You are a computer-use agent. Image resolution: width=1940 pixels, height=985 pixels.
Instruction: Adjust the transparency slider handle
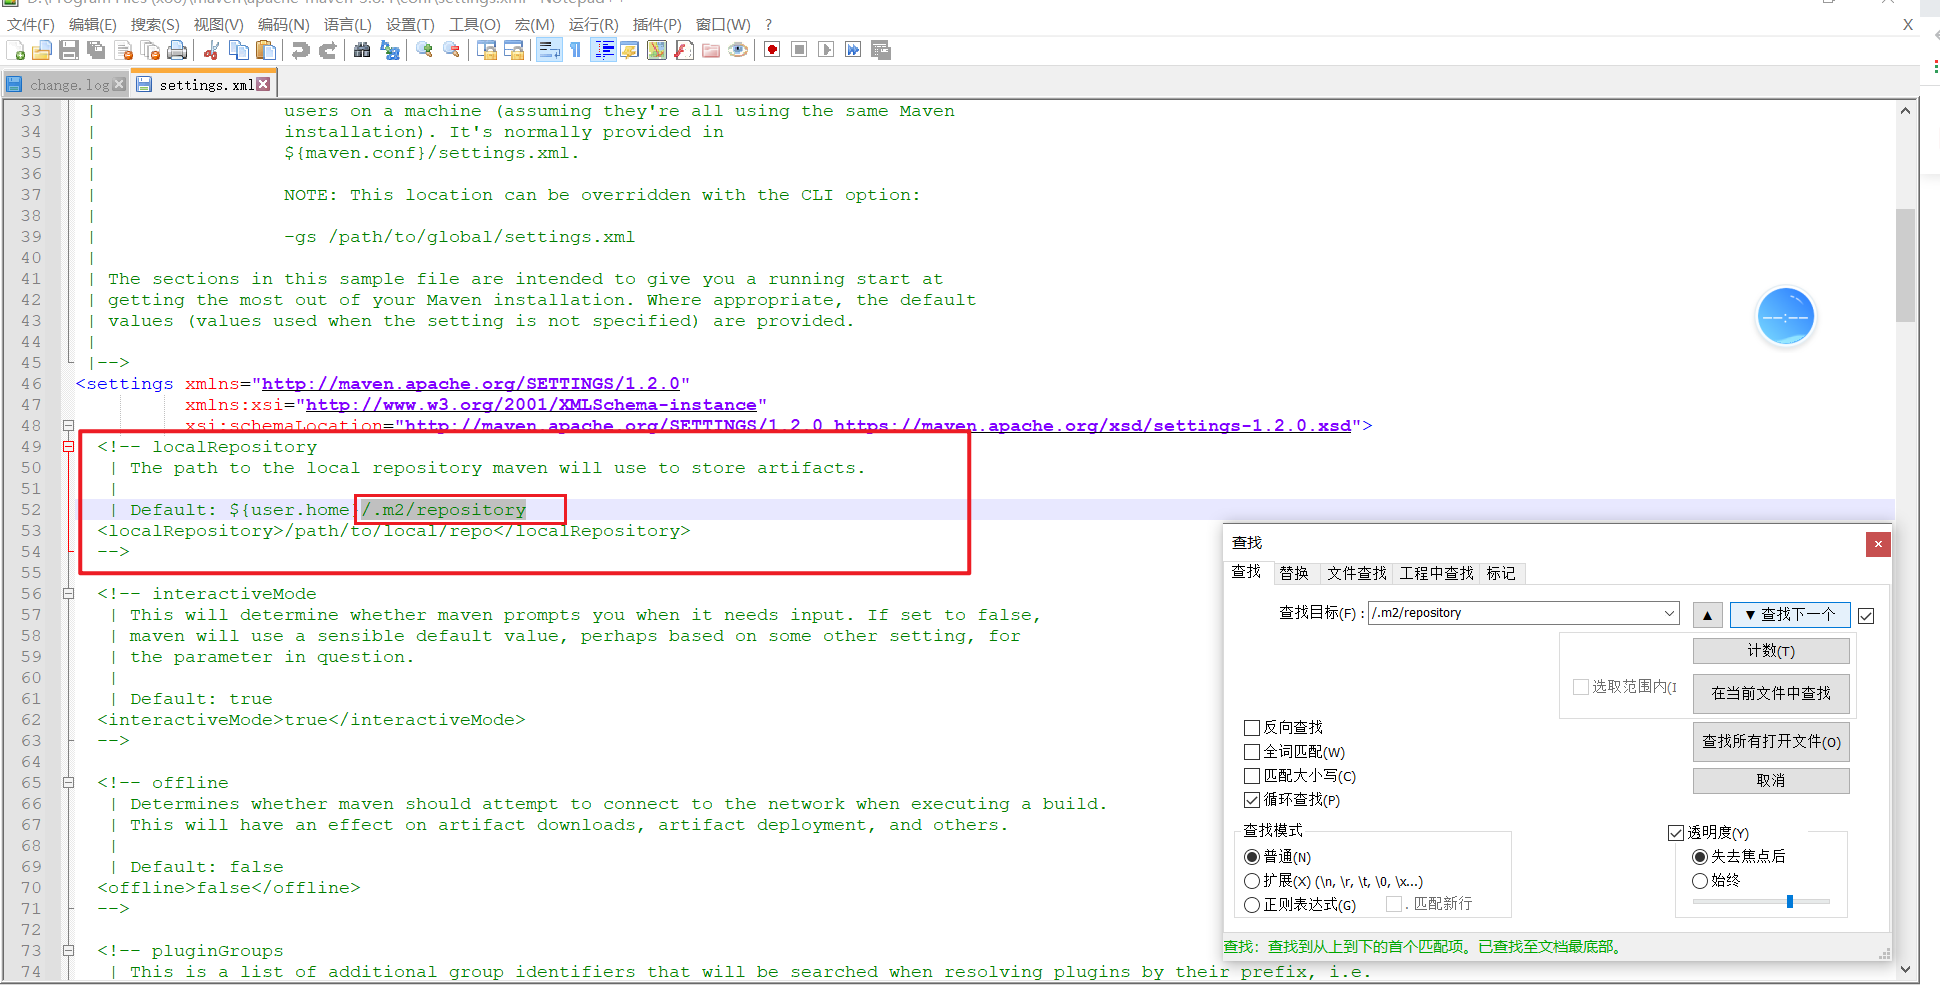click(x=1790, y=901)
